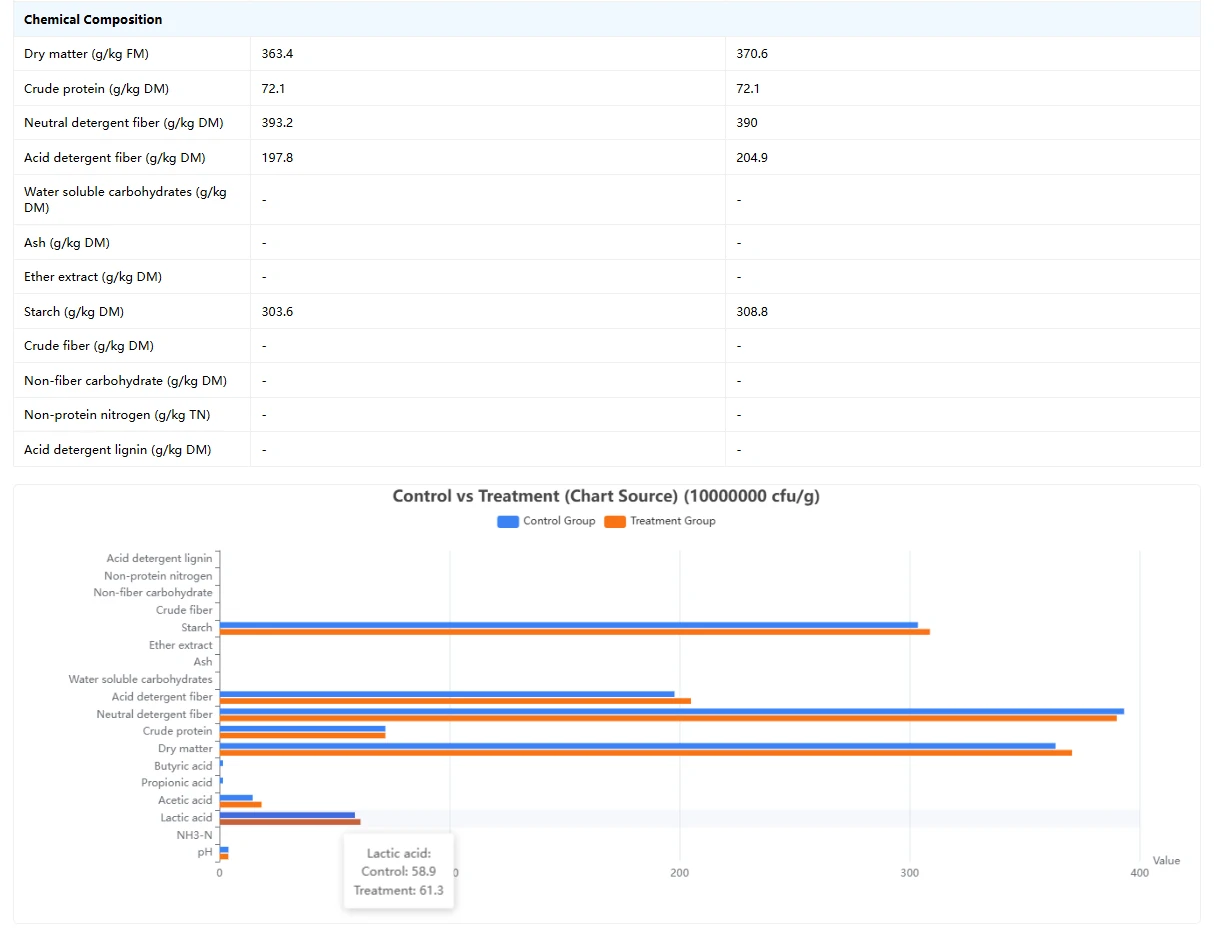Select the Dry matter (g/kg FM) row label
The image size is (1214, 928).
pyautogui.click(x=86, y=54)
